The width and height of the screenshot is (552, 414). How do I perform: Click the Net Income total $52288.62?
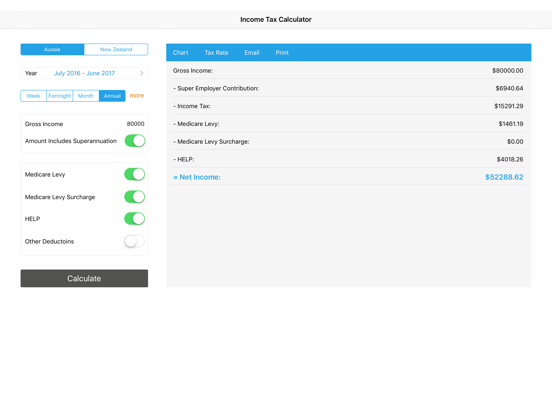click(504, 177)
